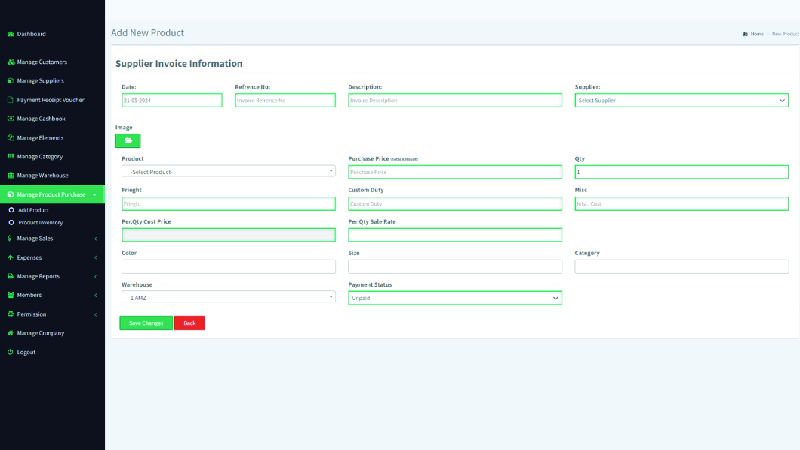The height and width of the screenshot is (450, 800).
Task: Click the Manage Cashbook icon
Action: click(11, 119)
